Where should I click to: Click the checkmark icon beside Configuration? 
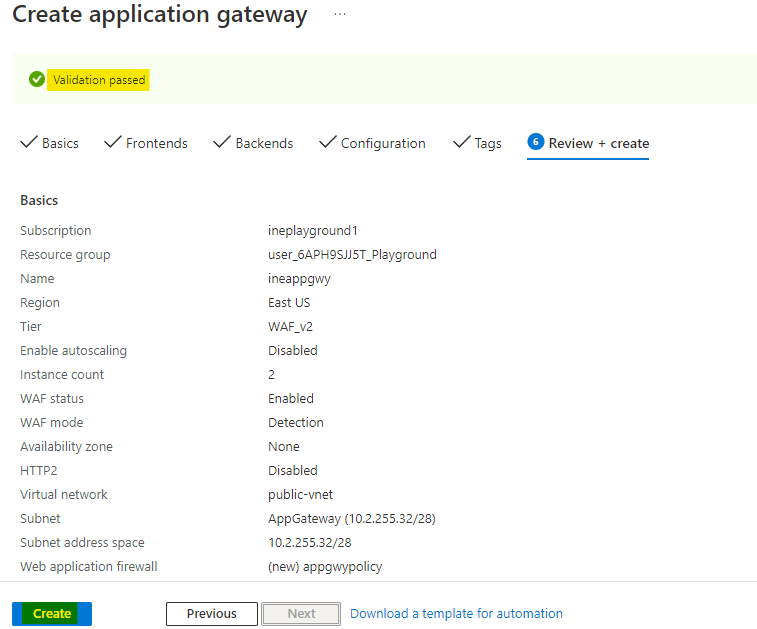click(327, 143)
